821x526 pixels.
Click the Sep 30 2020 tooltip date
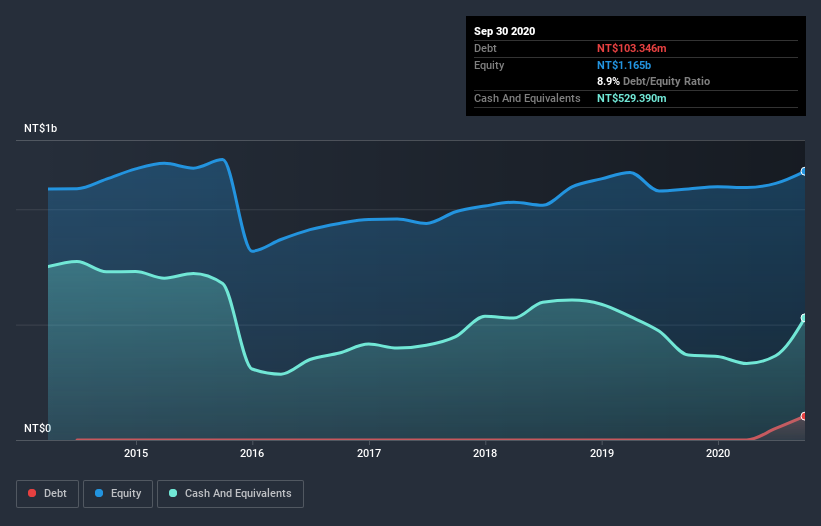(x=504, y=31)
